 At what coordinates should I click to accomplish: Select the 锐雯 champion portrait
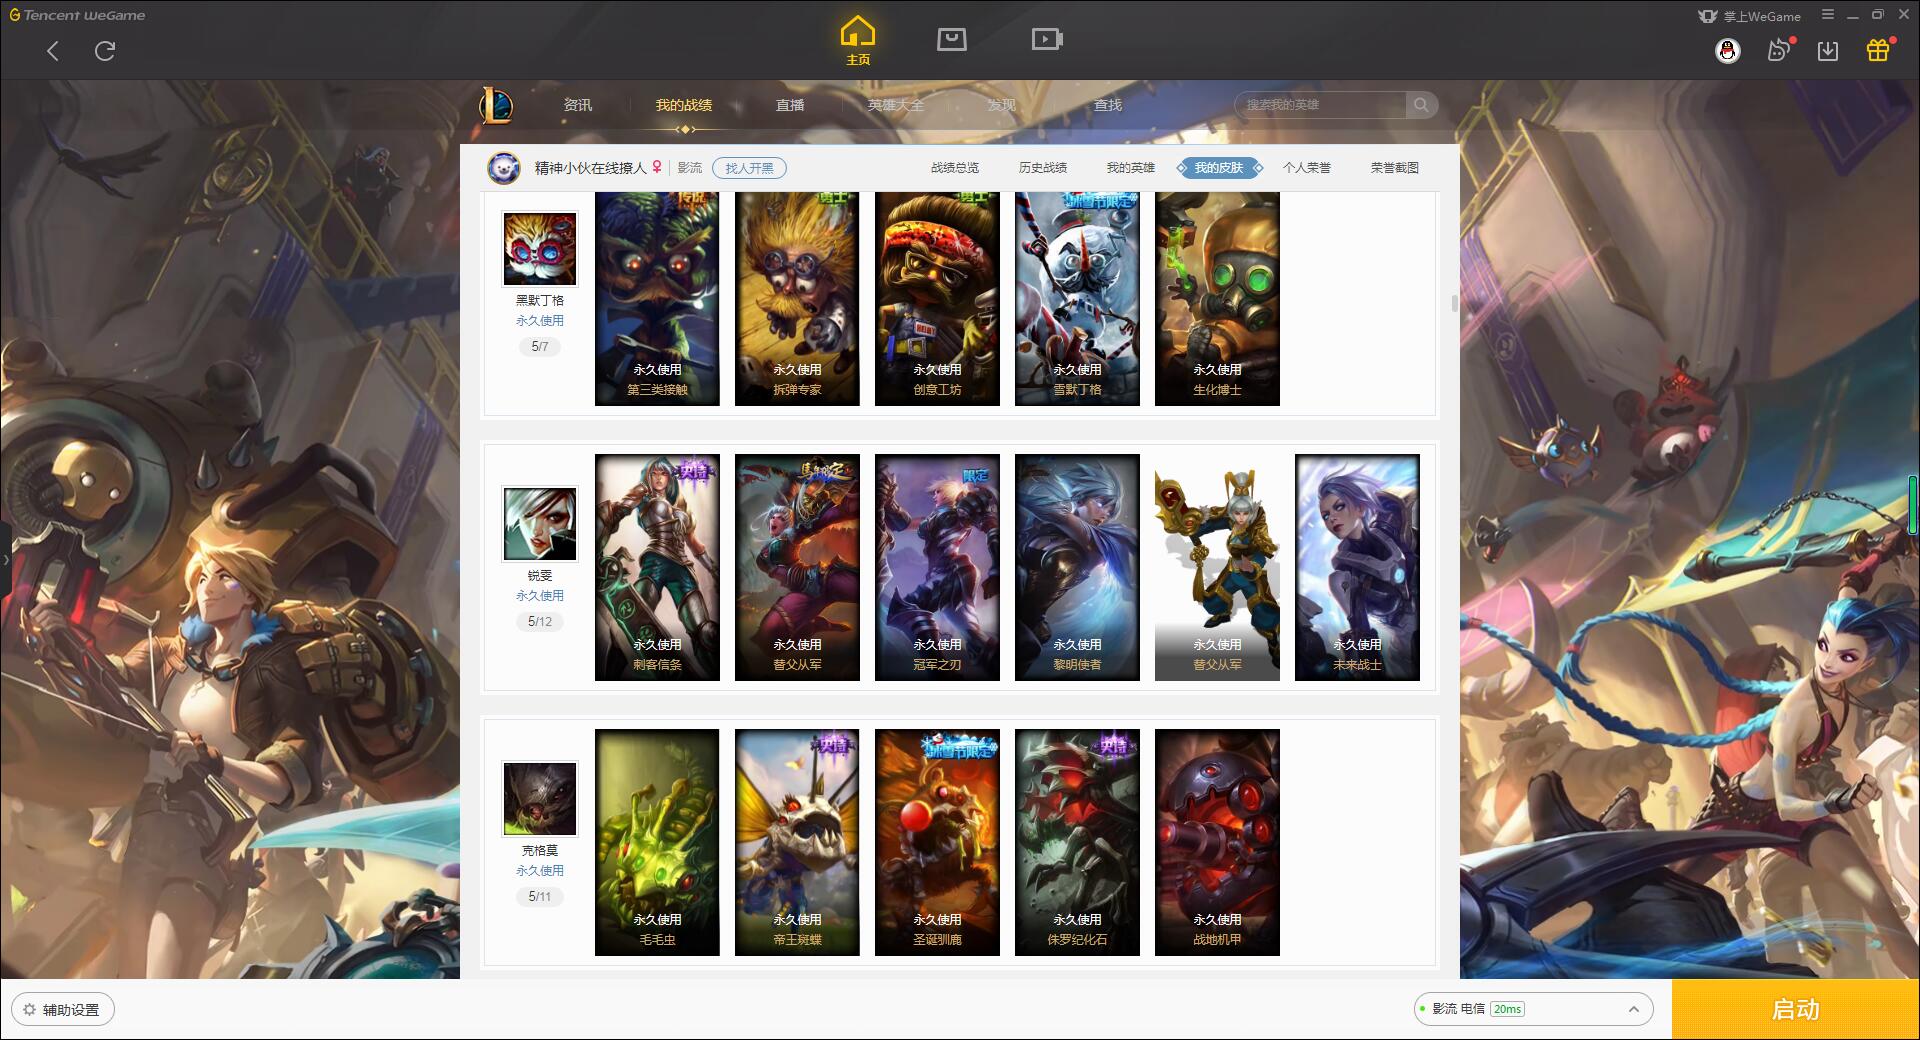pyautogui.click(x=540, y=524)
